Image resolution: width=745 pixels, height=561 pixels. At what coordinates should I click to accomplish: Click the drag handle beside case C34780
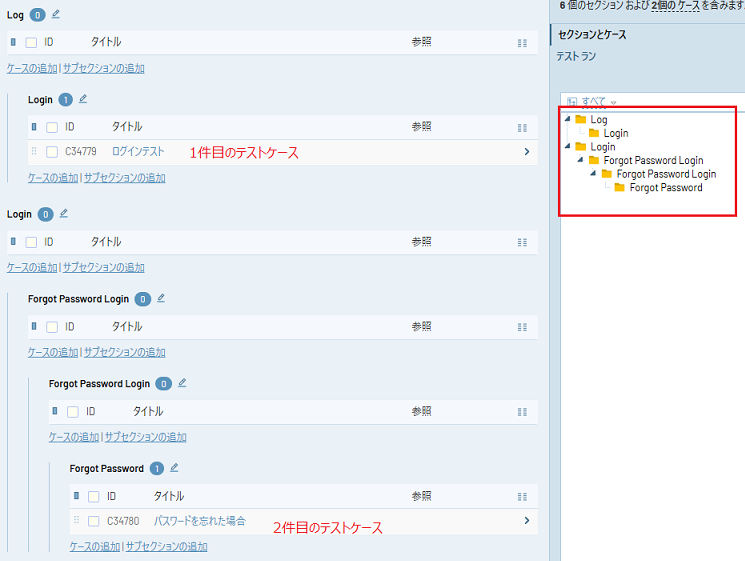[x=76, y=521]
